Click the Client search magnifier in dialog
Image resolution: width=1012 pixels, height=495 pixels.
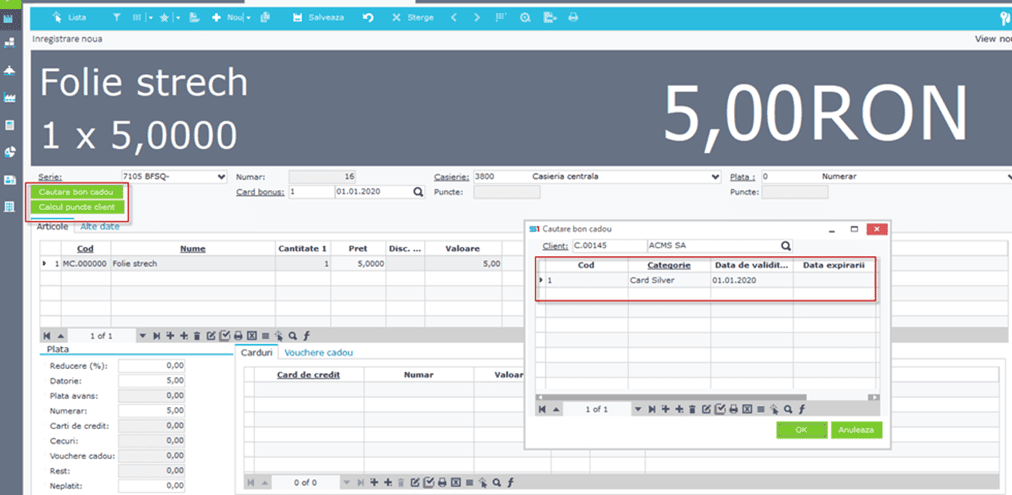click(786, 245)
